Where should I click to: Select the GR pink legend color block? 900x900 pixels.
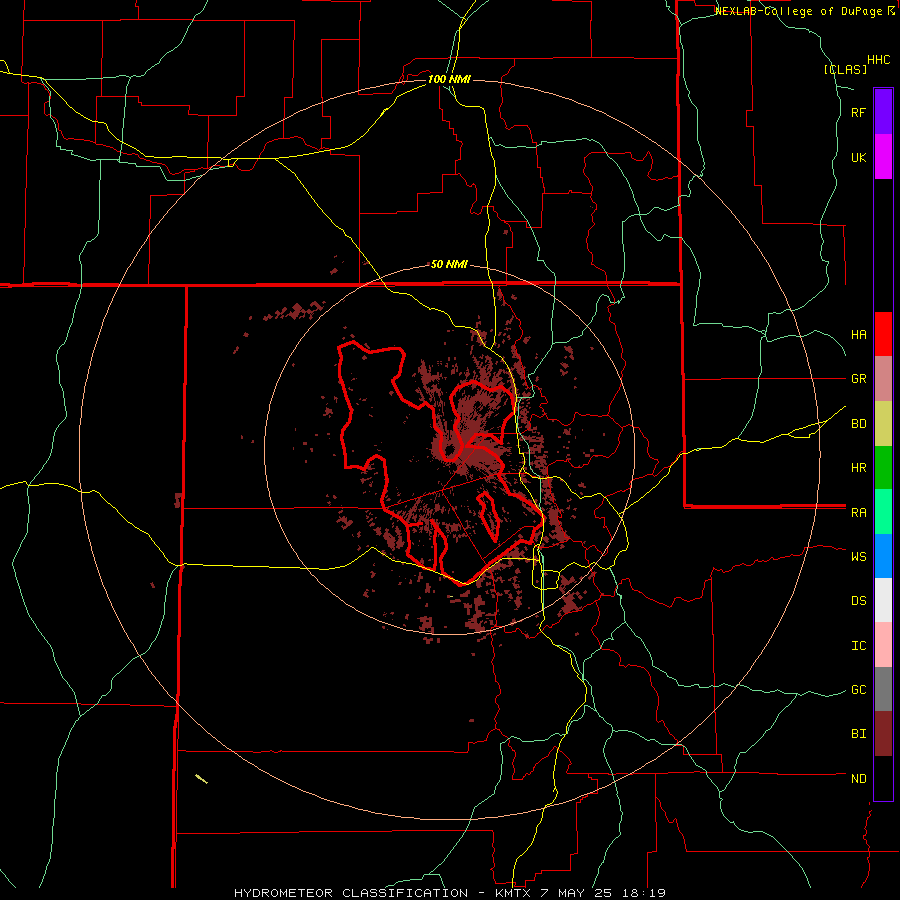point(883,379)
